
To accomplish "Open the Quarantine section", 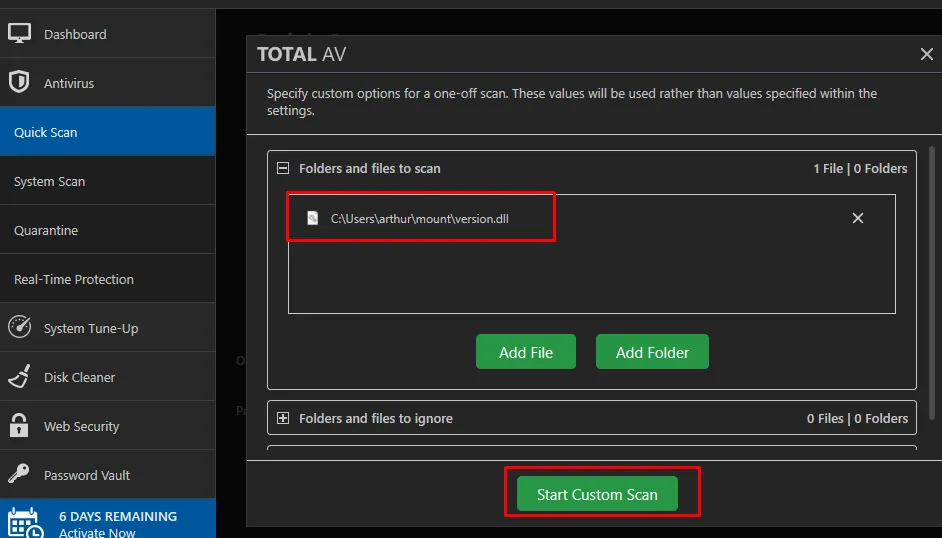I will tap(108, 230).
